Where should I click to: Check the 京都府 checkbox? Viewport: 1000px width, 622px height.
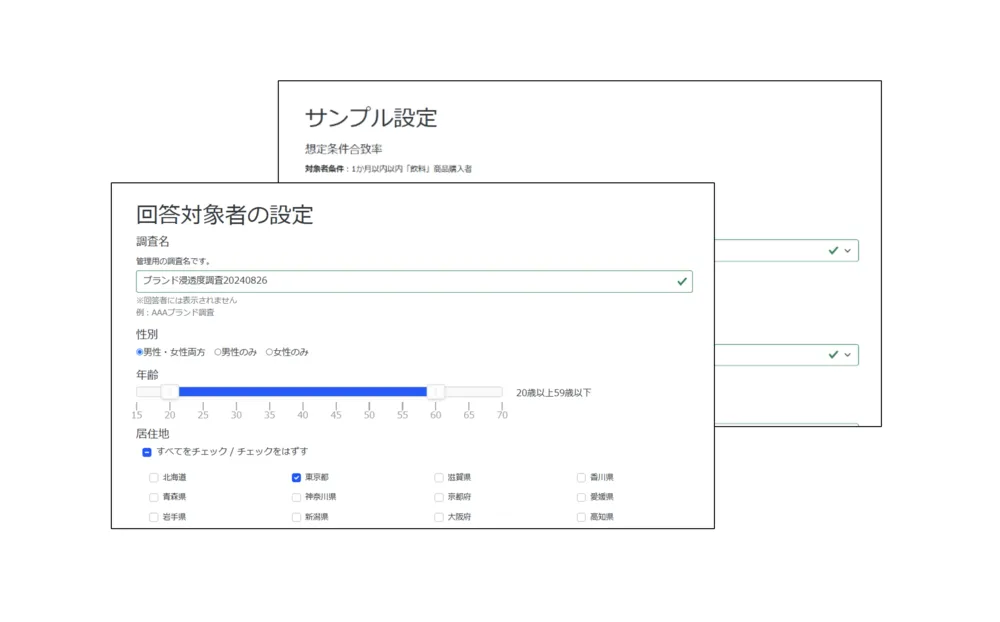[439, 497]
